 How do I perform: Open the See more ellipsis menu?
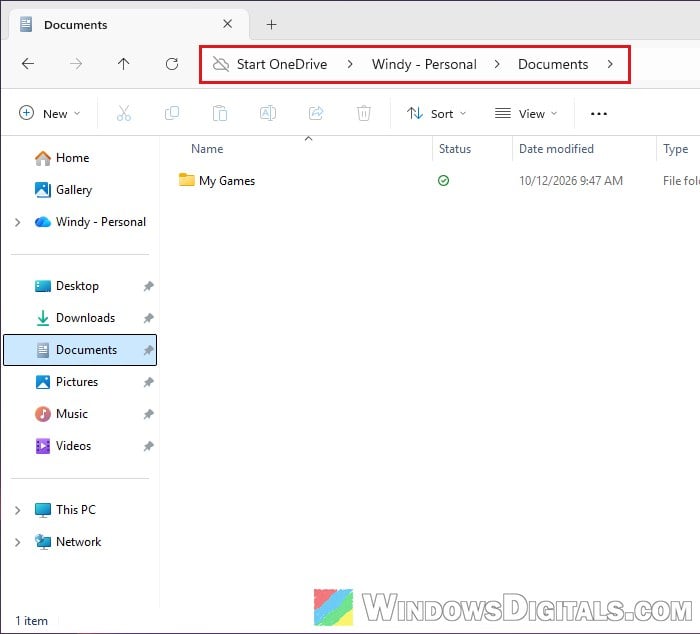click(599, 114)
